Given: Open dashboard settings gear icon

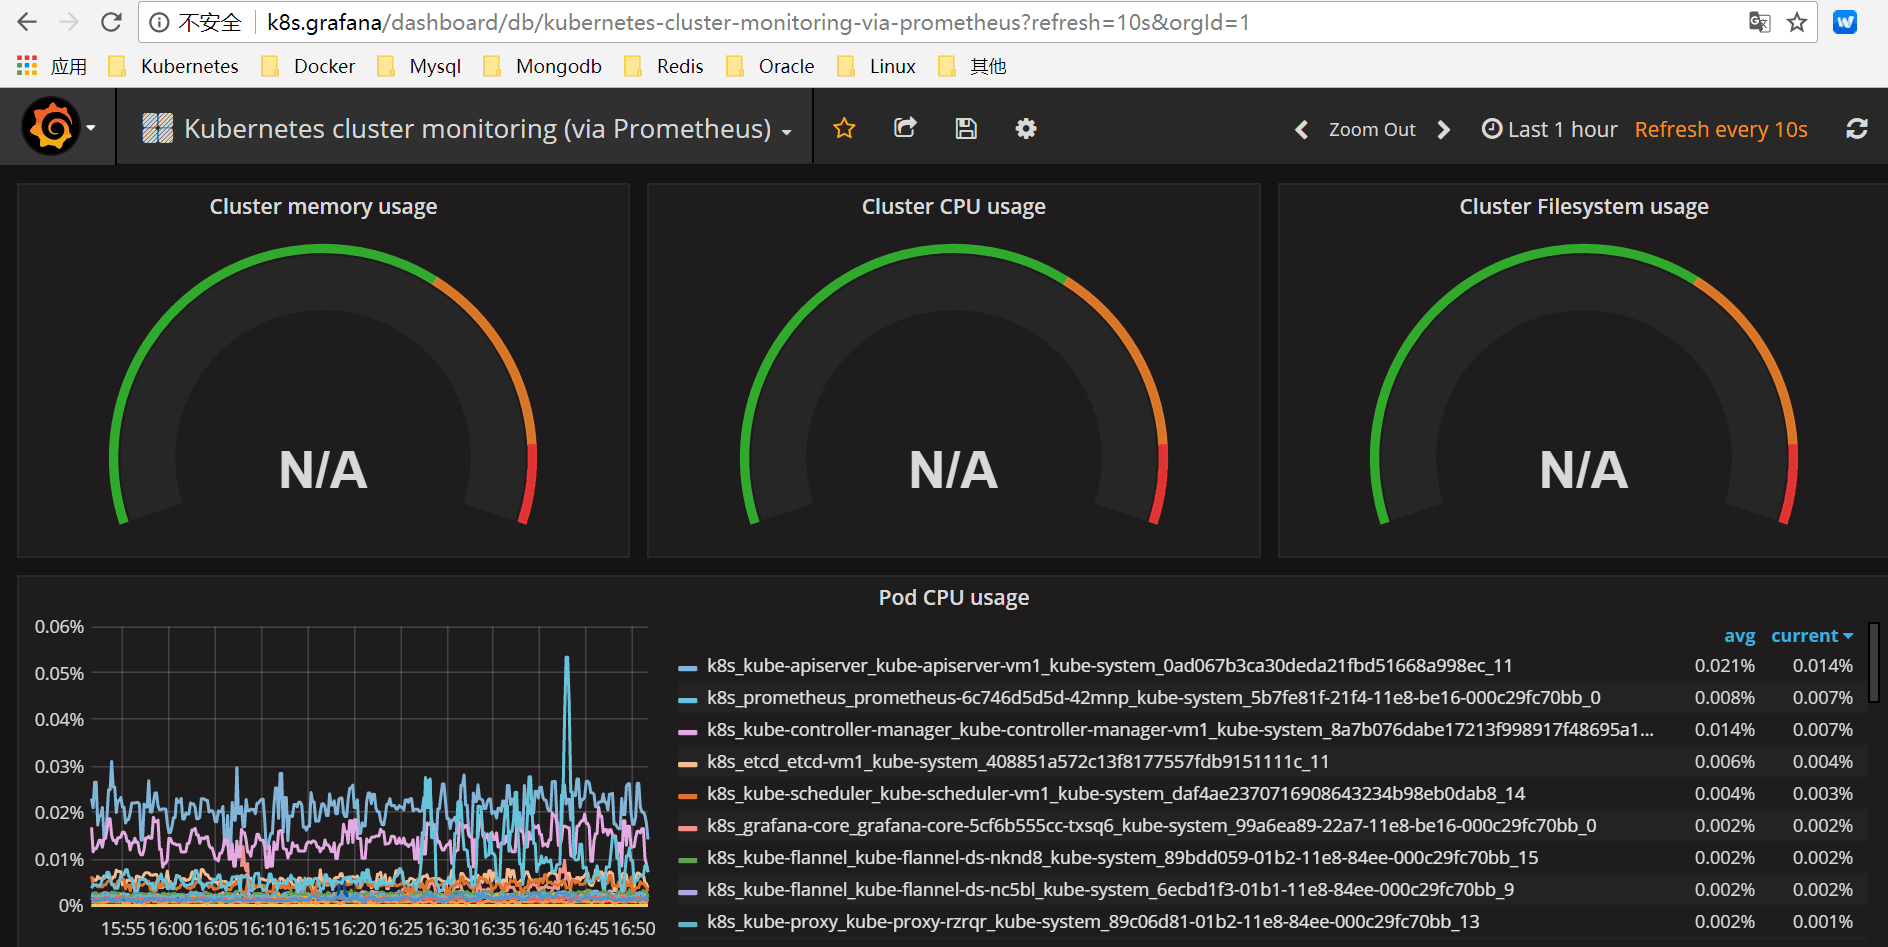Looking at the screenshot, I should tap(1026, 128).
